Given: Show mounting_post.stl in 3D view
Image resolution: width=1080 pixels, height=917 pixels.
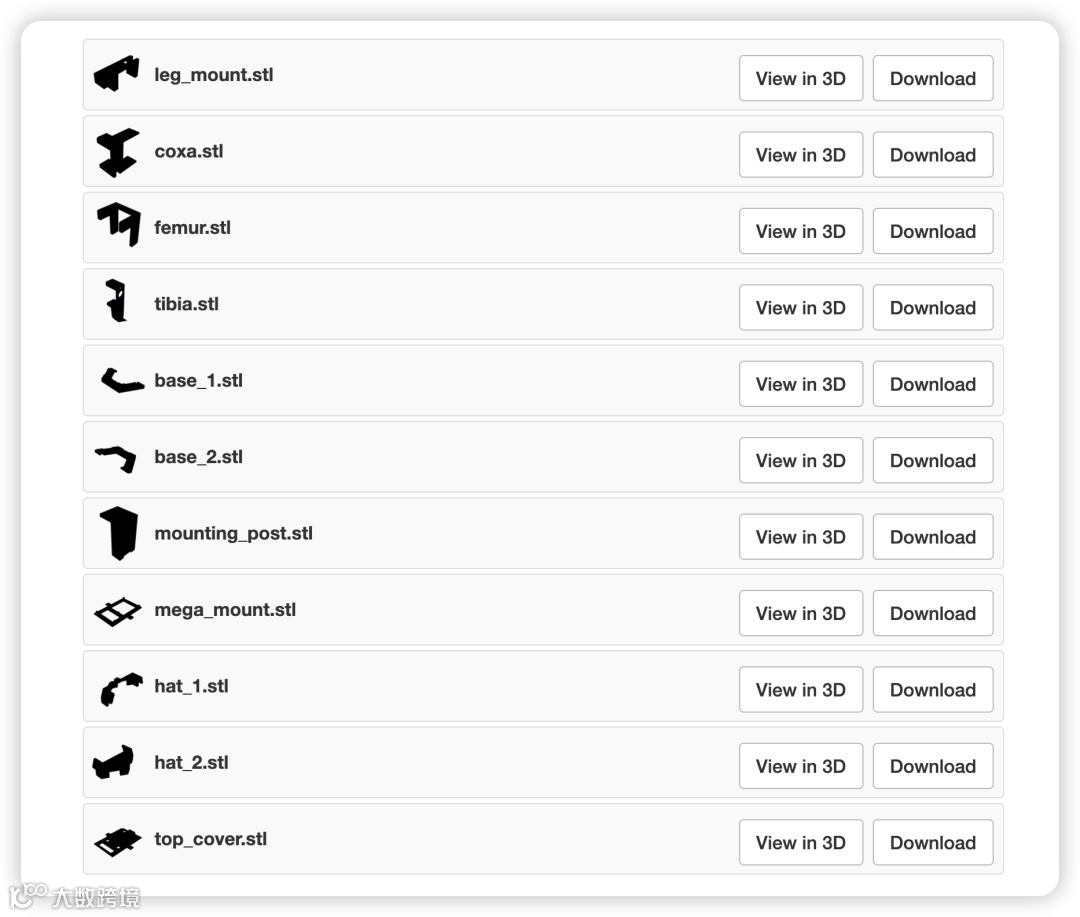Looking at the screenshot, I should click(x=800, y=537).
